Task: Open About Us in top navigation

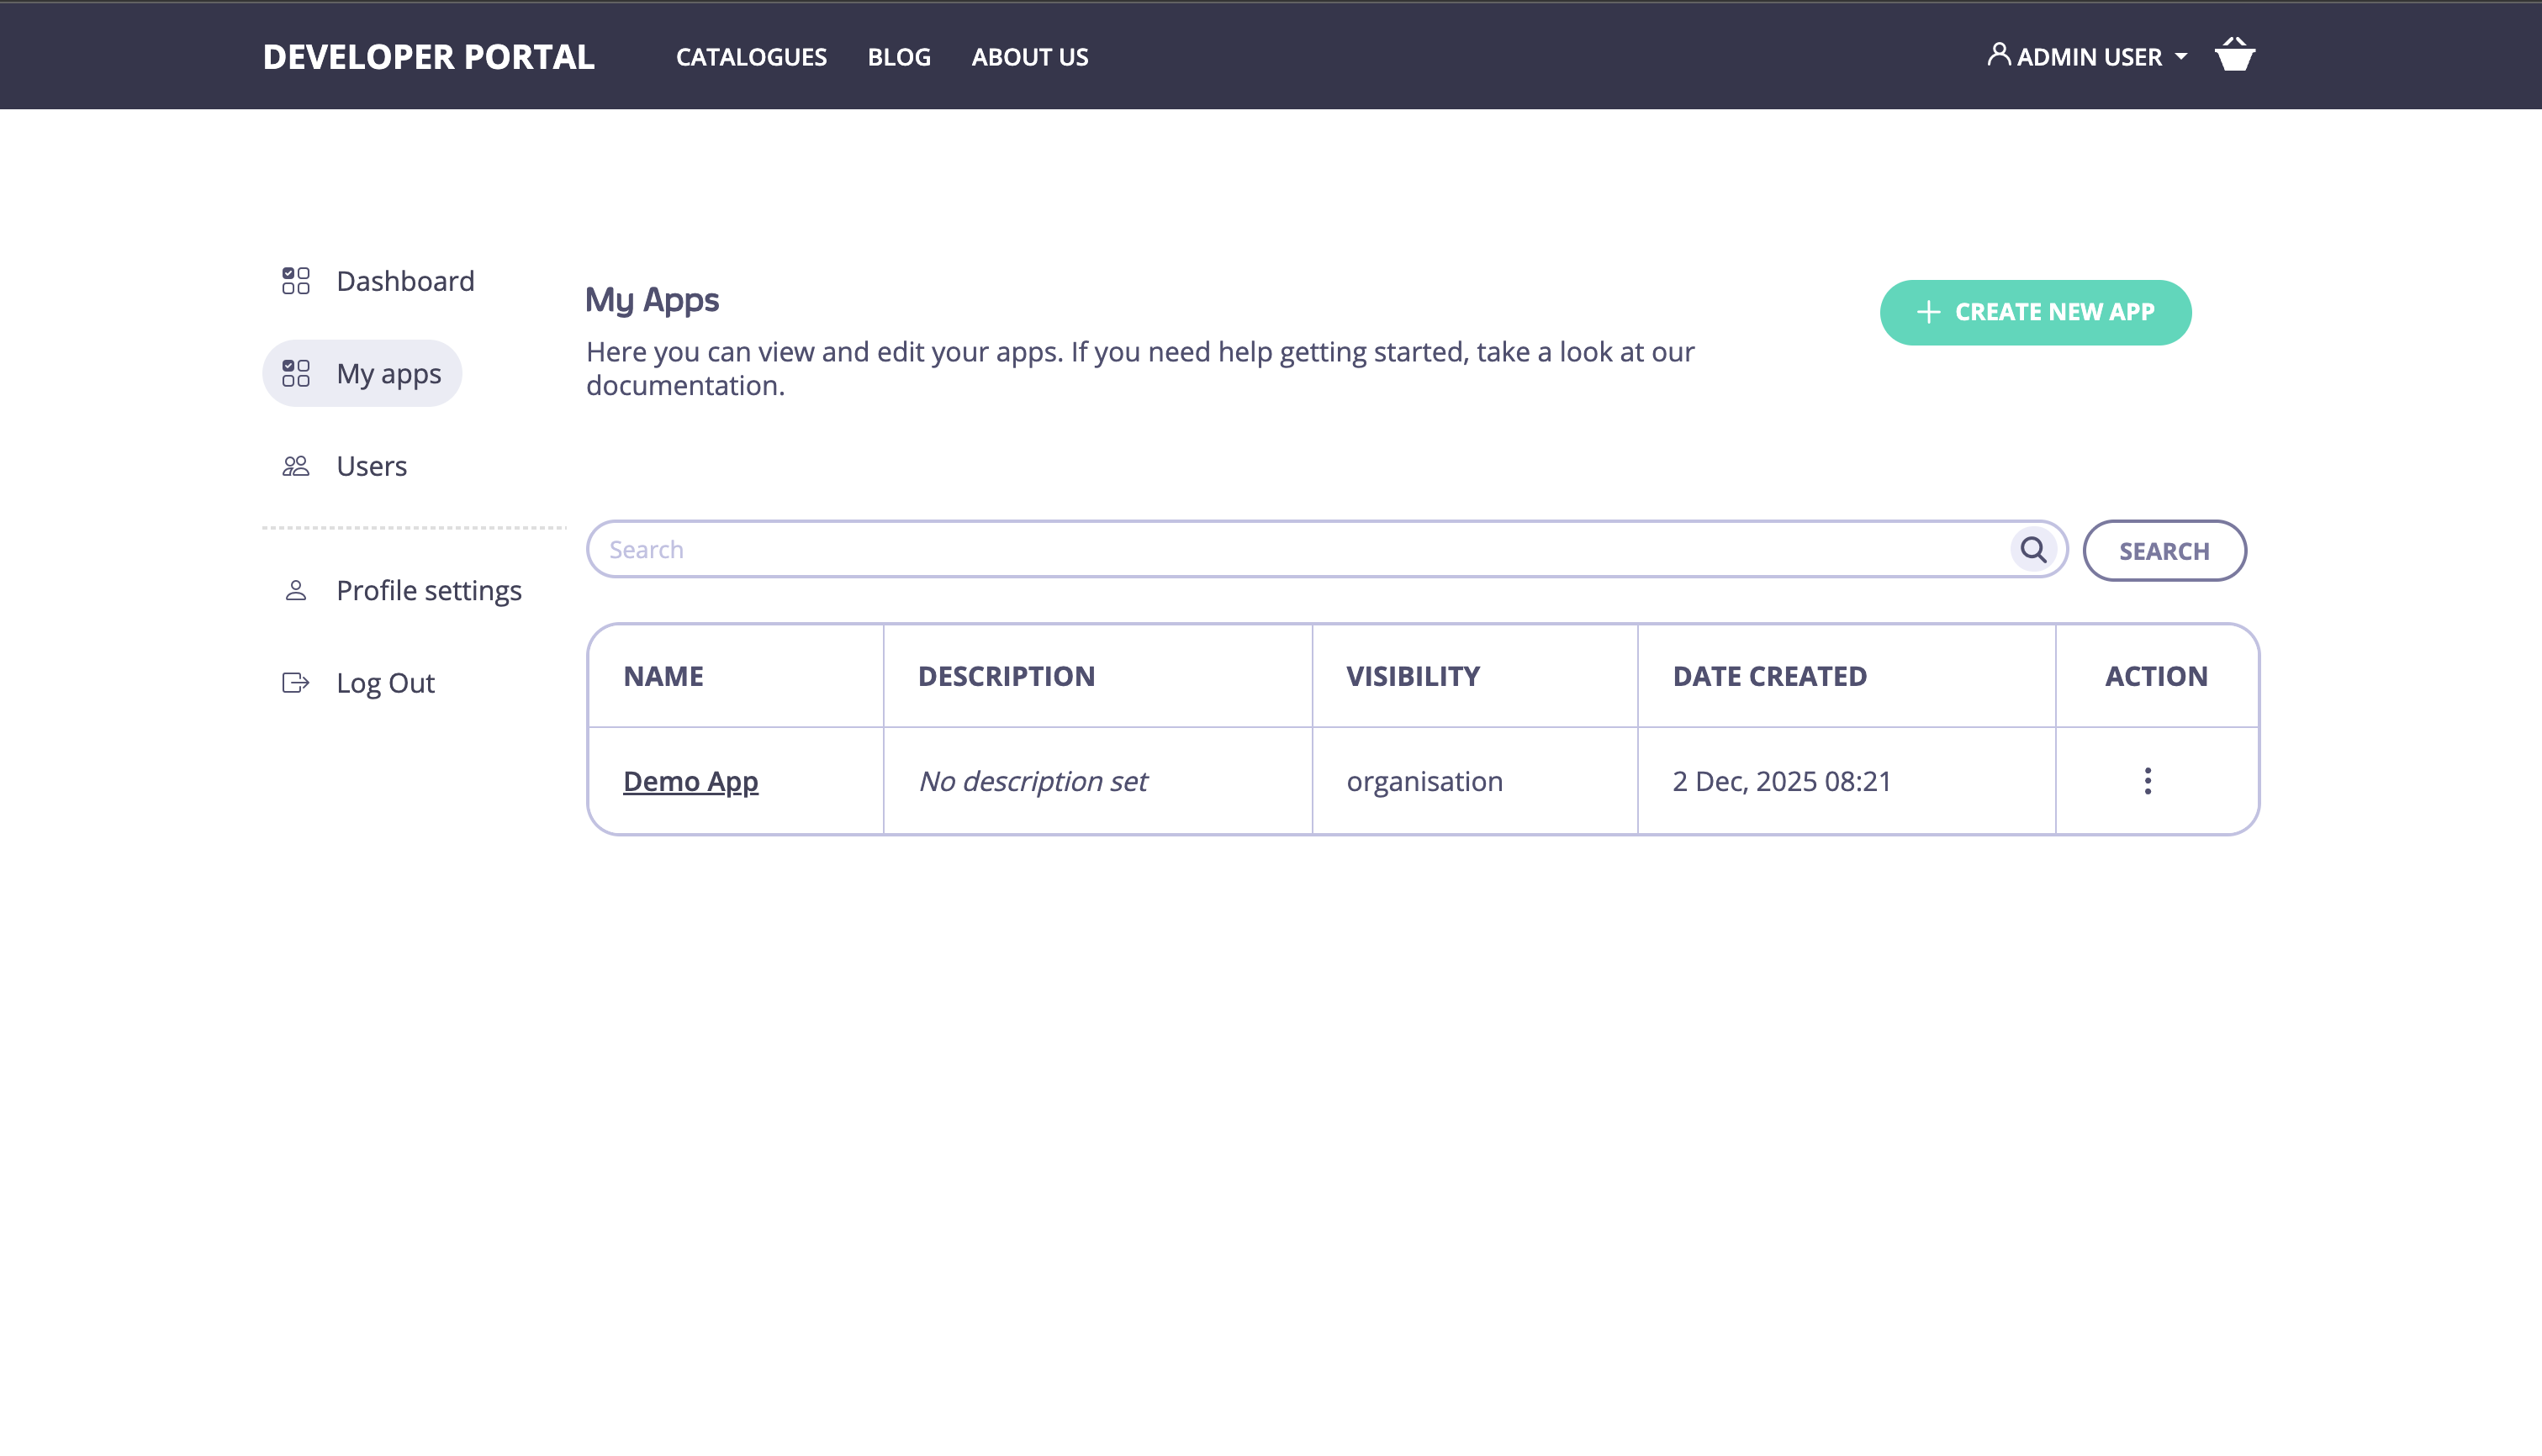Action: [x=1029, y=57]
